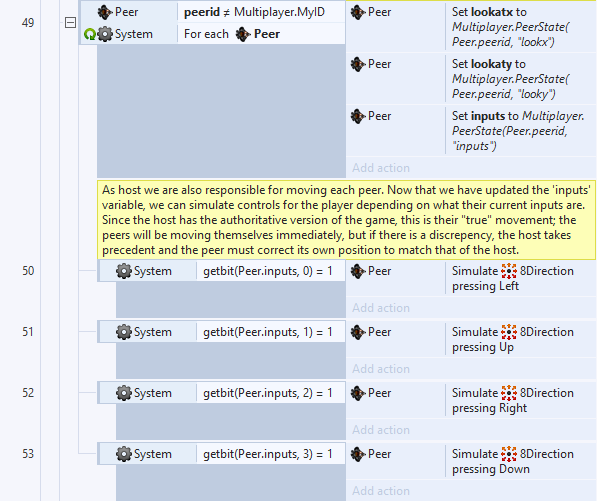Viewport: 597px width, 501px height.
Task: Click the 8Direction icon in pressing Up action
Action: pyautogui.click(x=509, y=332)
